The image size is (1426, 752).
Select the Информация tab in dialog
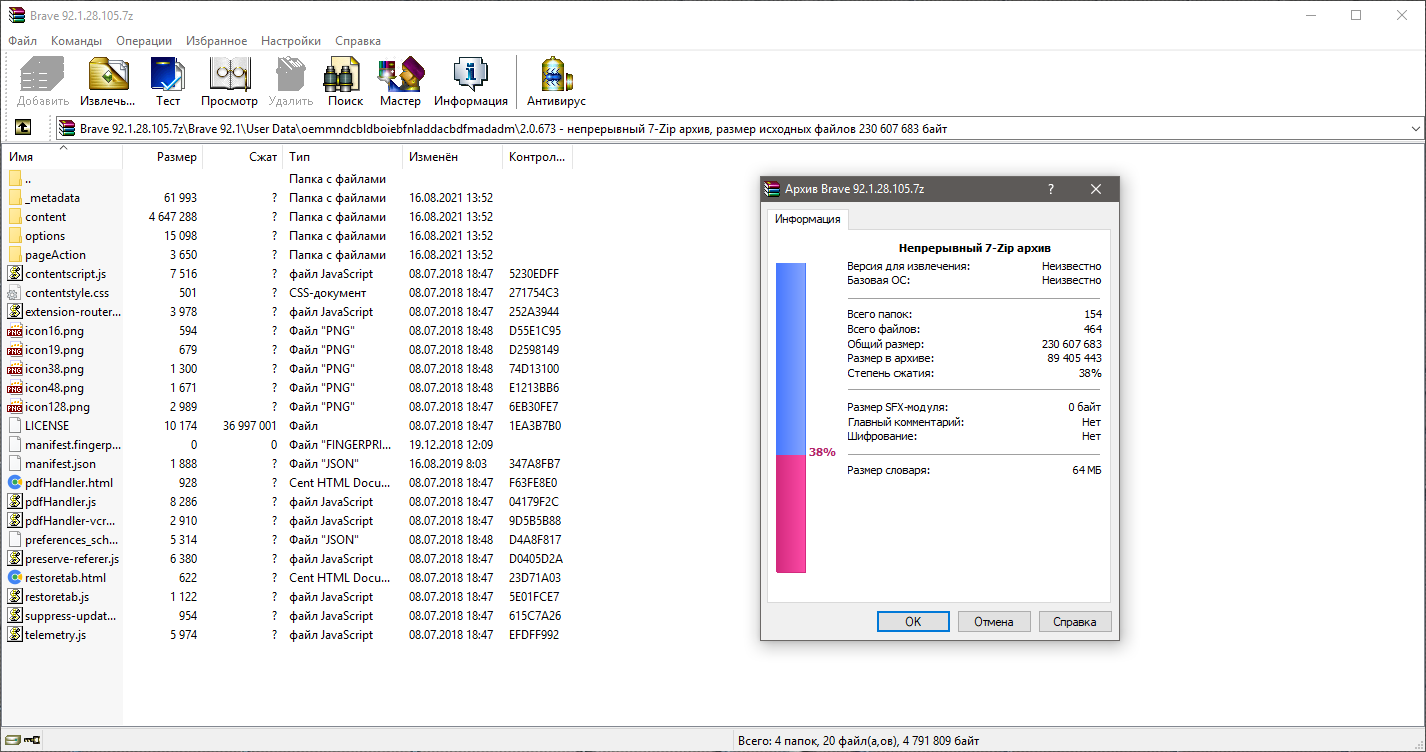[808, 219]
